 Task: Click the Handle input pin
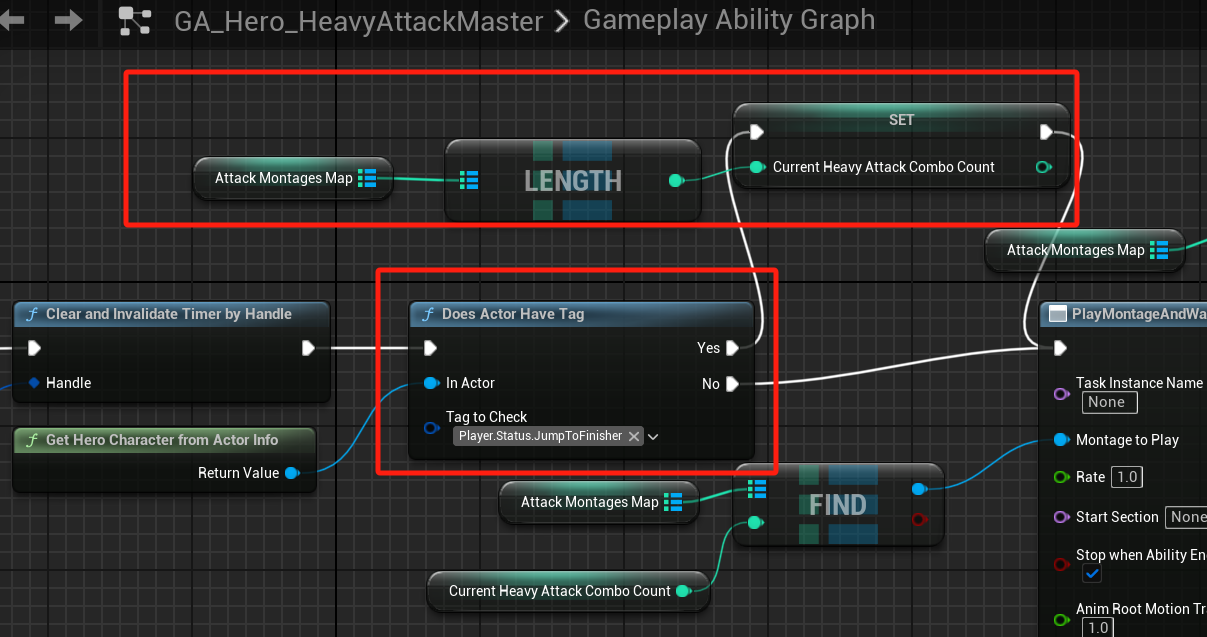34,383
